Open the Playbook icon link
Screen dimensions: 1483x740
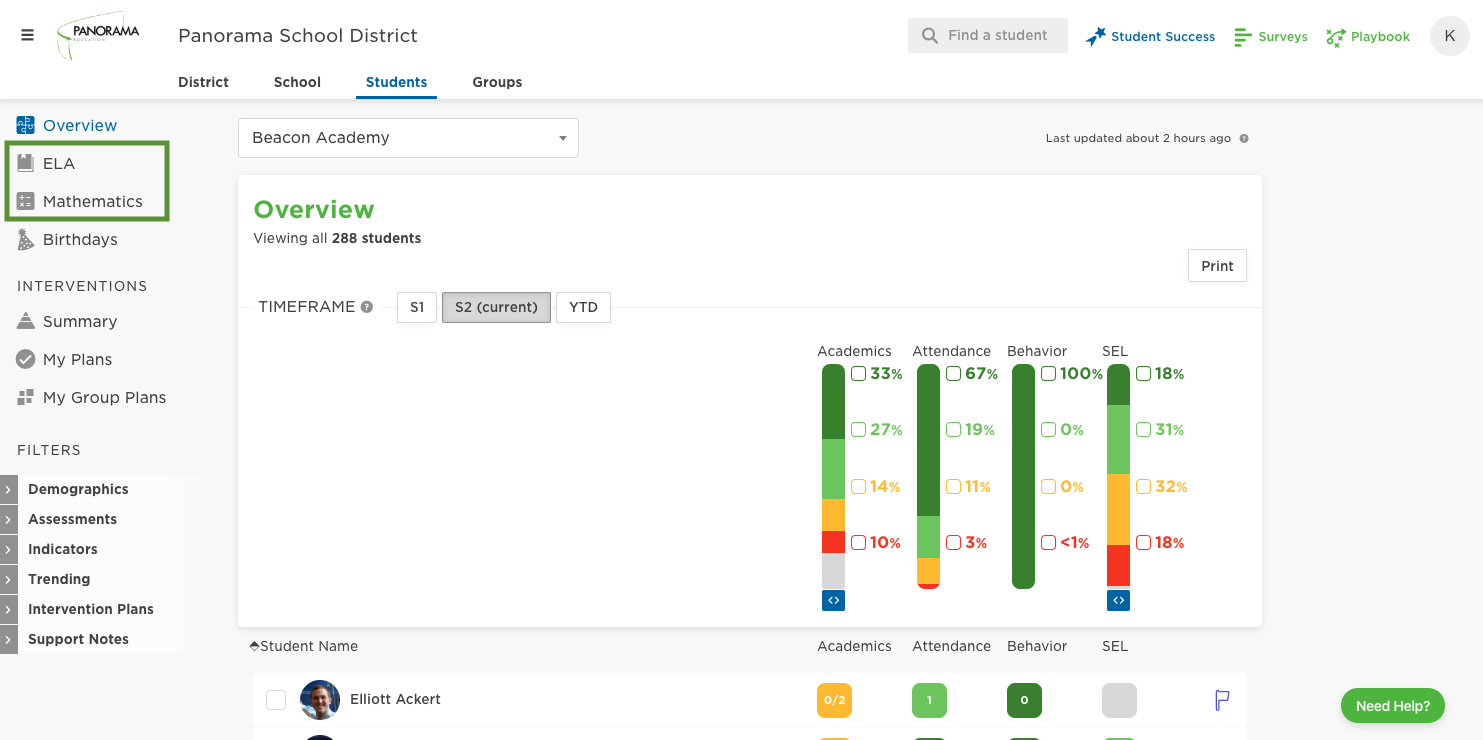click(x=1335, y=37)
